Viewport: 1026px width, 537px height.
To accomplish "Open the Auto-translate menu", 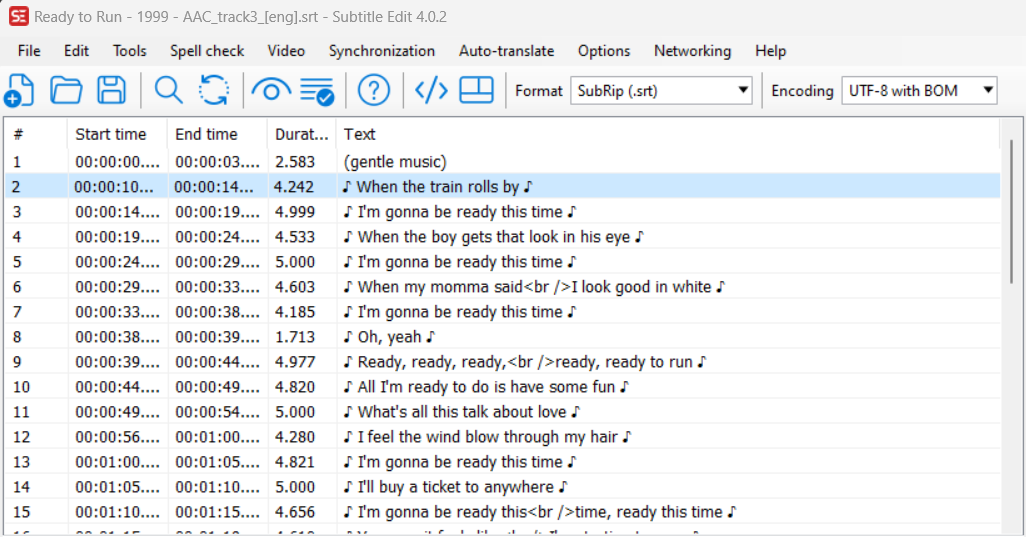I will coord(506,51).
